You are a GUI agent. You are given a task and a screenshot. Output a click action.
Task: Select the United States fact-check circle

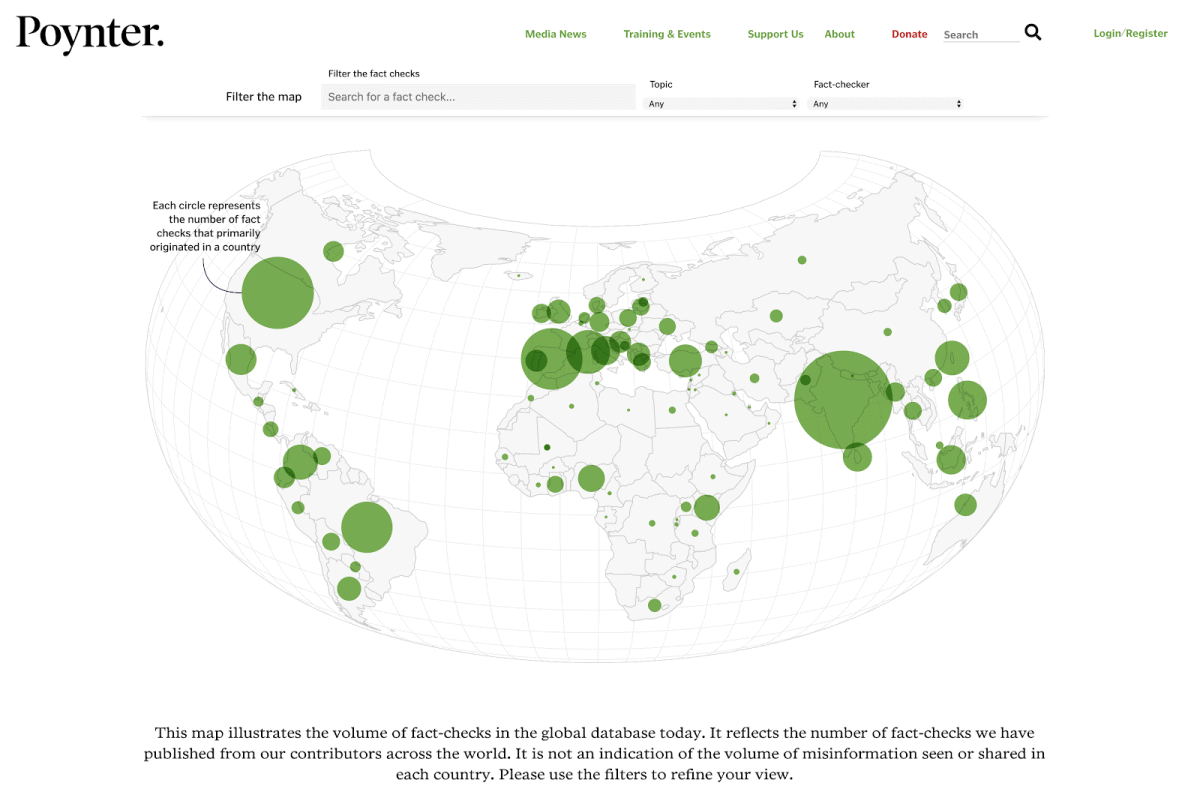278,293
